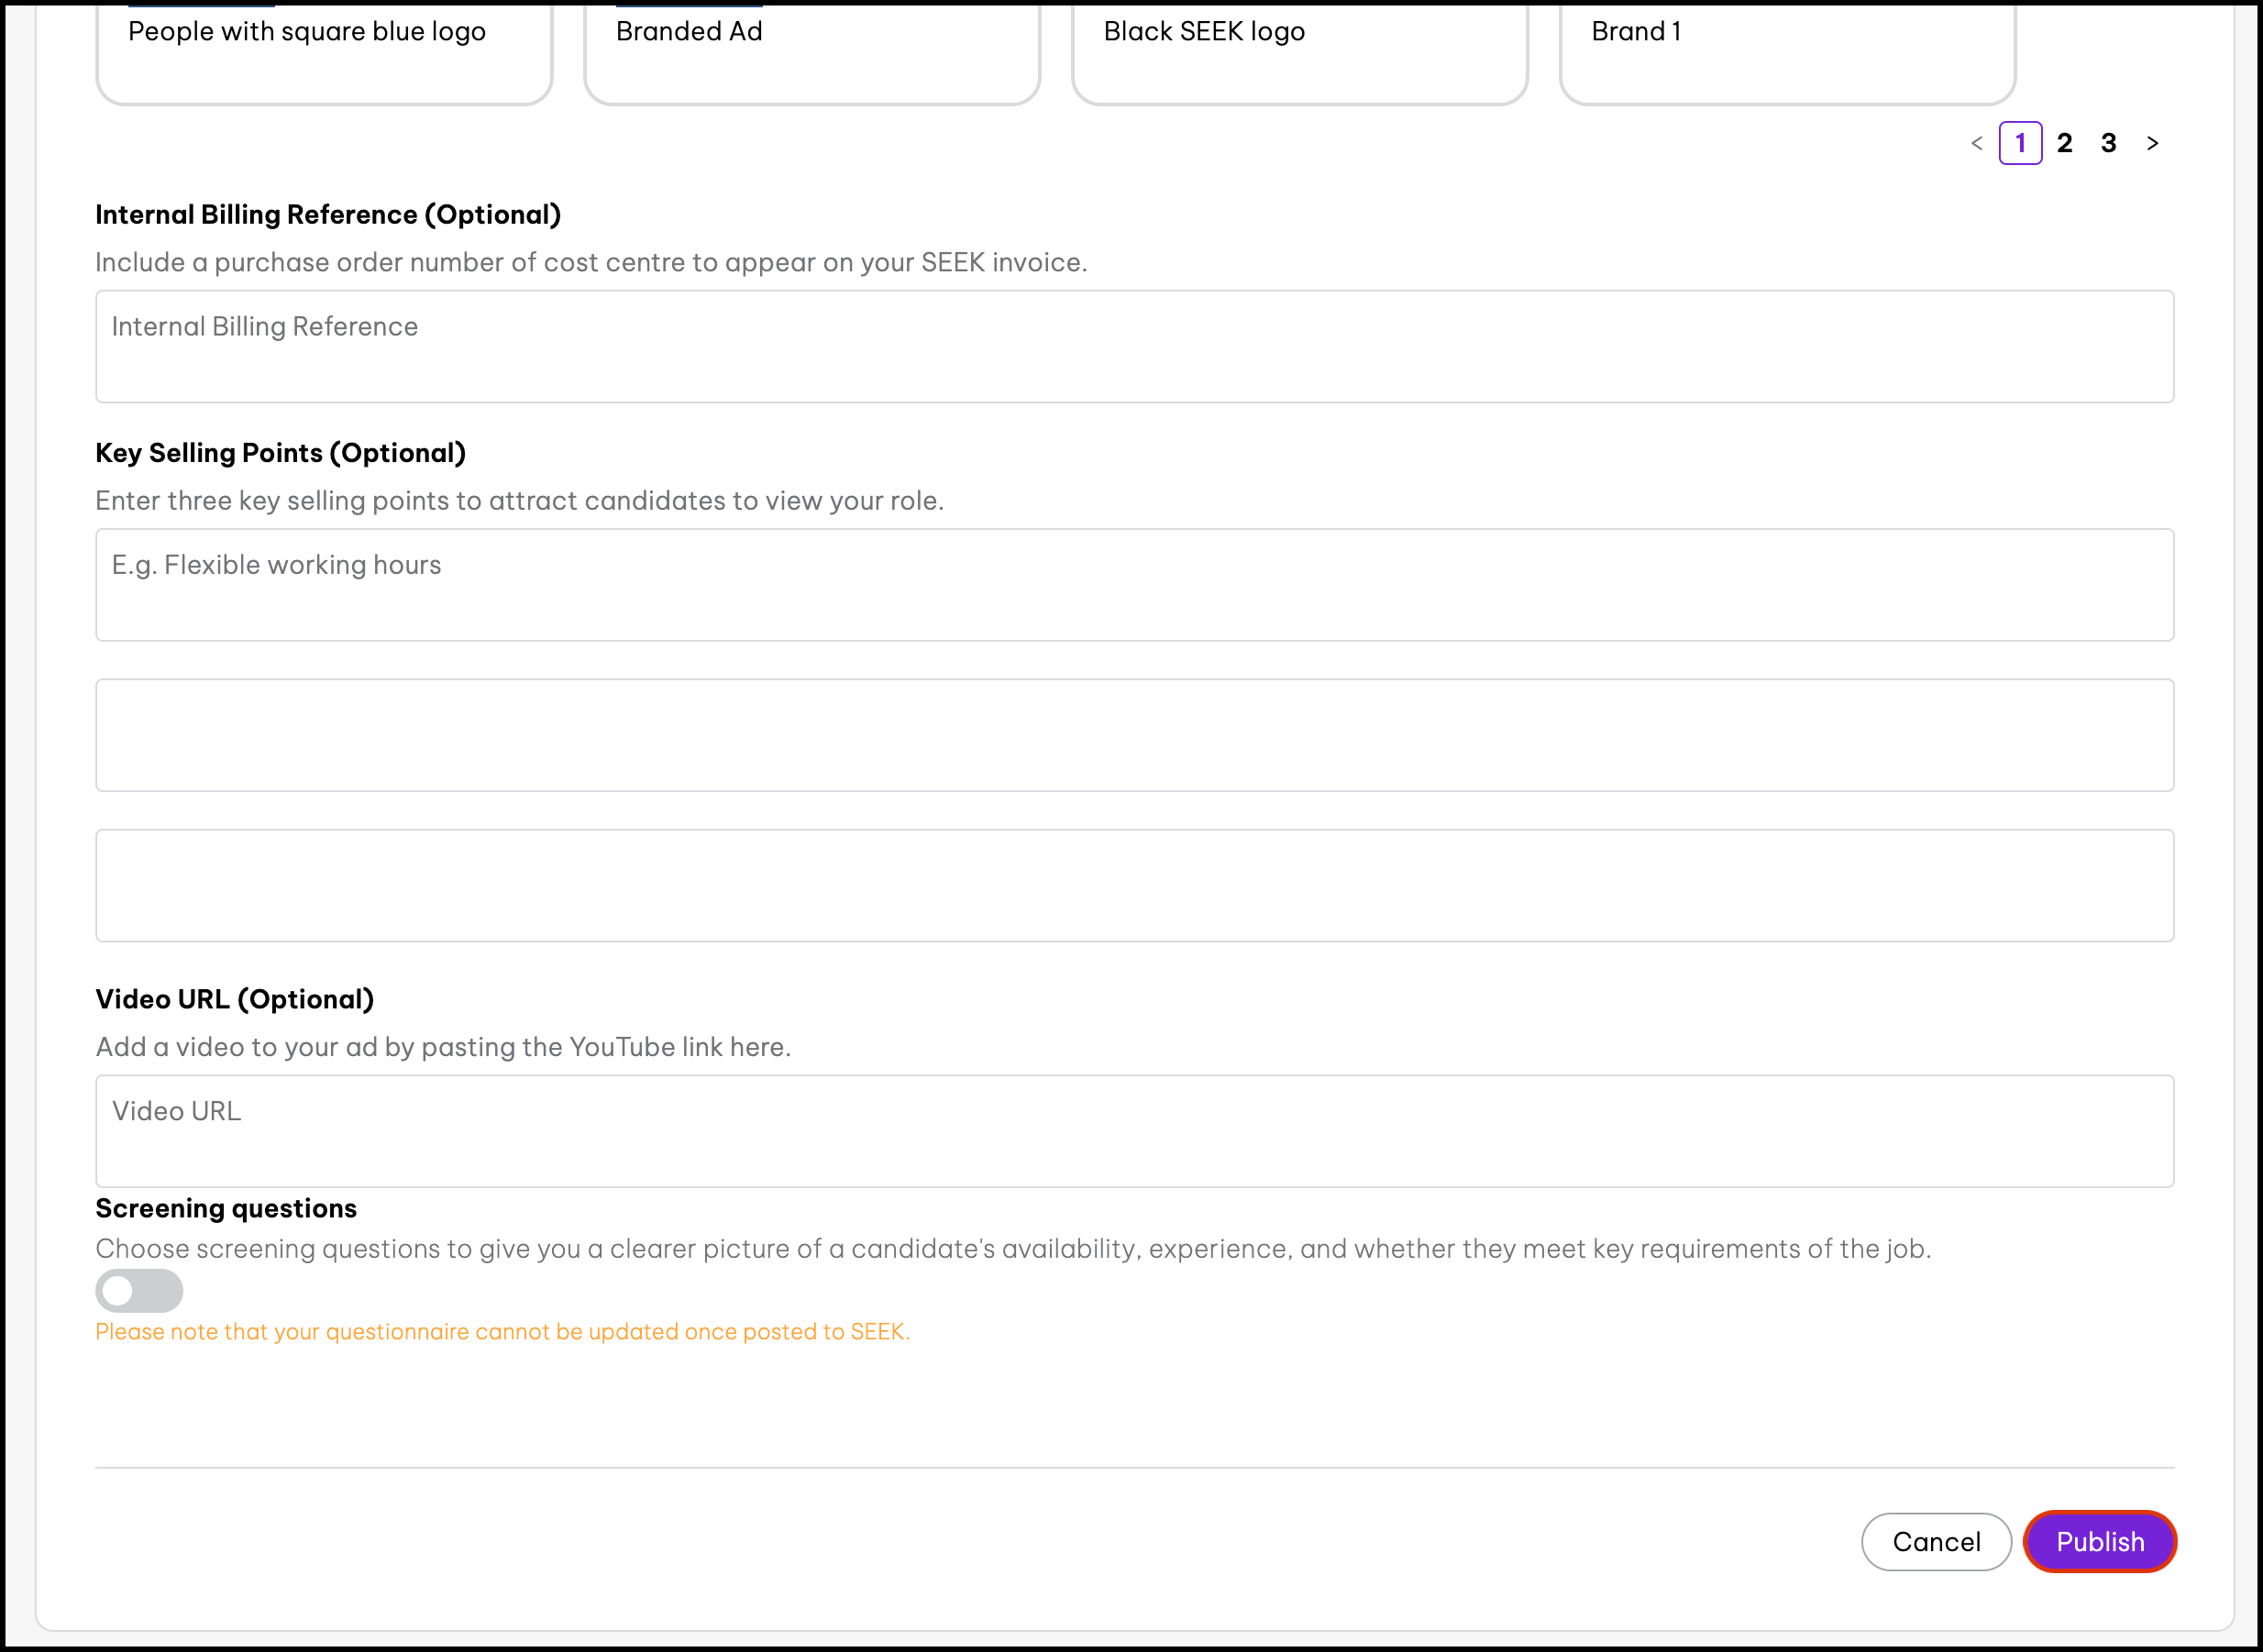Focus the Video URL input field
This screenshot has width=2263, height=1652.
click(1134, 1131)
